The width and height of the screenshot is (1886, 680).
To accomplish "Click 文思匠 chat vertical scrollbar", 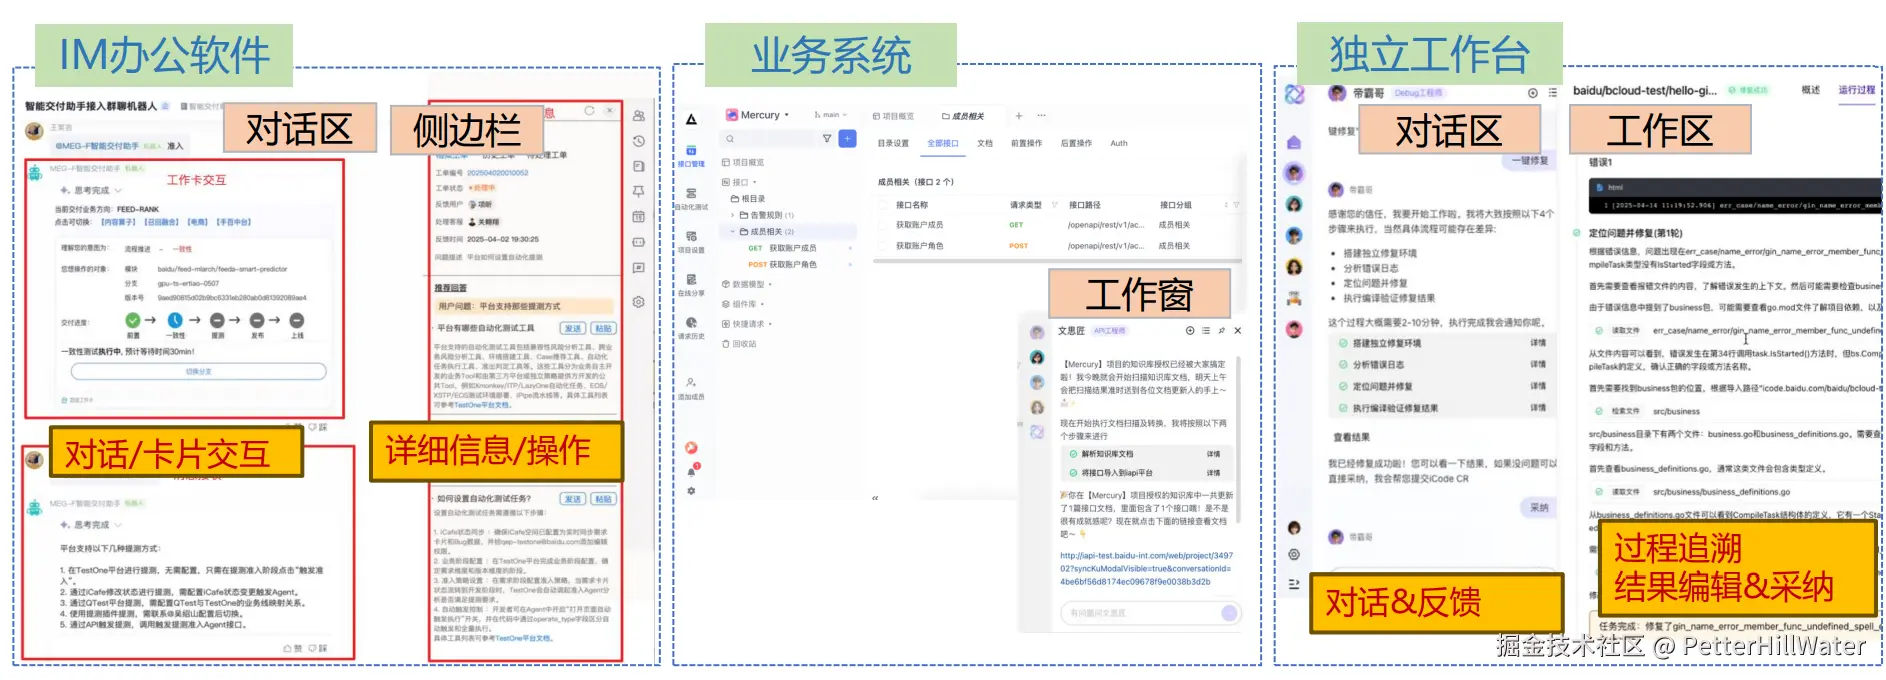I will 1239,440.
